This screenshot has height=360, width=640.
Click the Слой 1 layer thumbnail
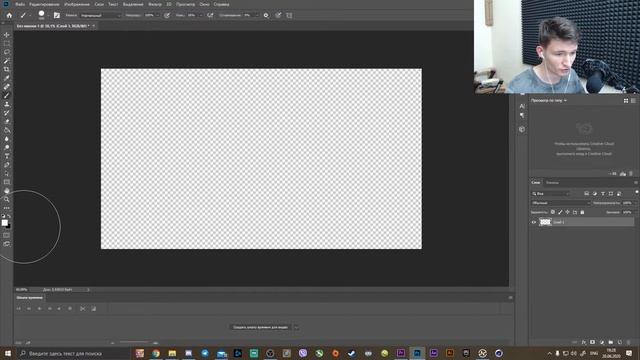(x=545, y=222)
